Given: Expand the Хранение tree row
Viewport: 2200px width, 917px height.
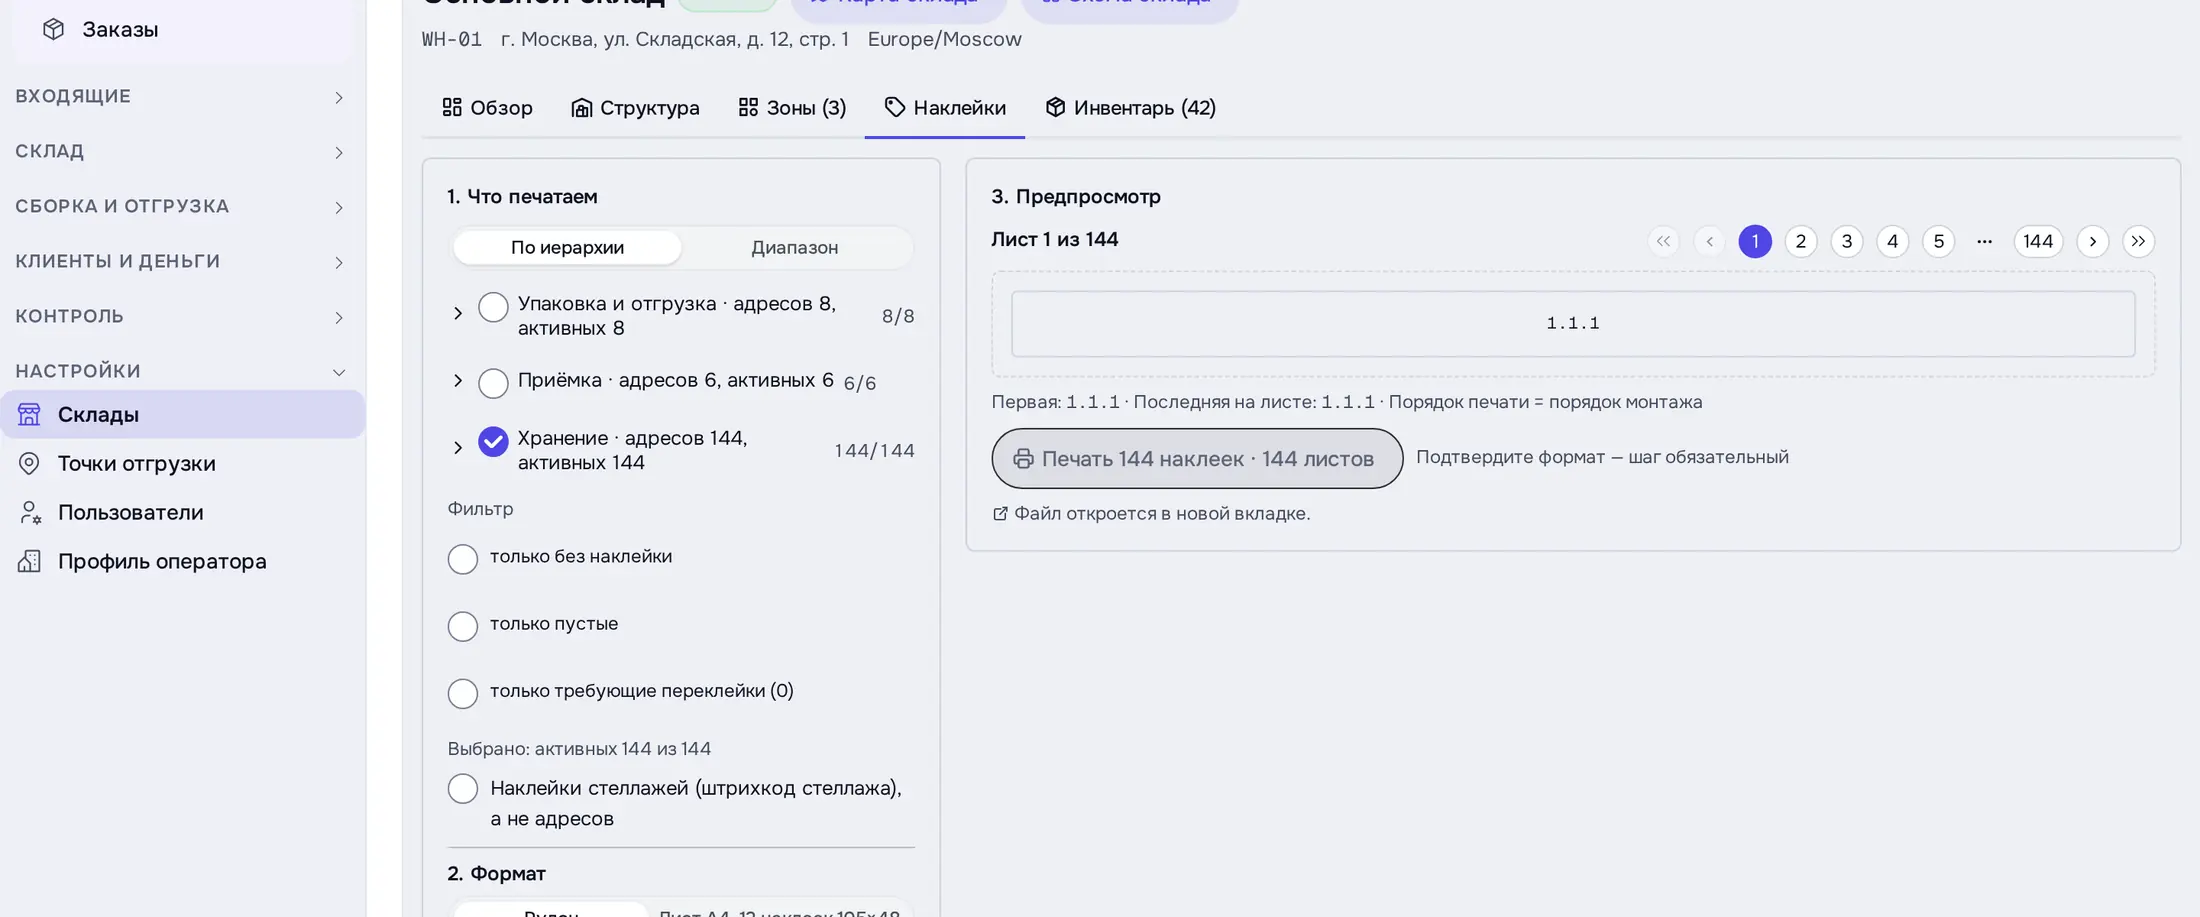Looking at the screenshot, I should click(458, 447).
